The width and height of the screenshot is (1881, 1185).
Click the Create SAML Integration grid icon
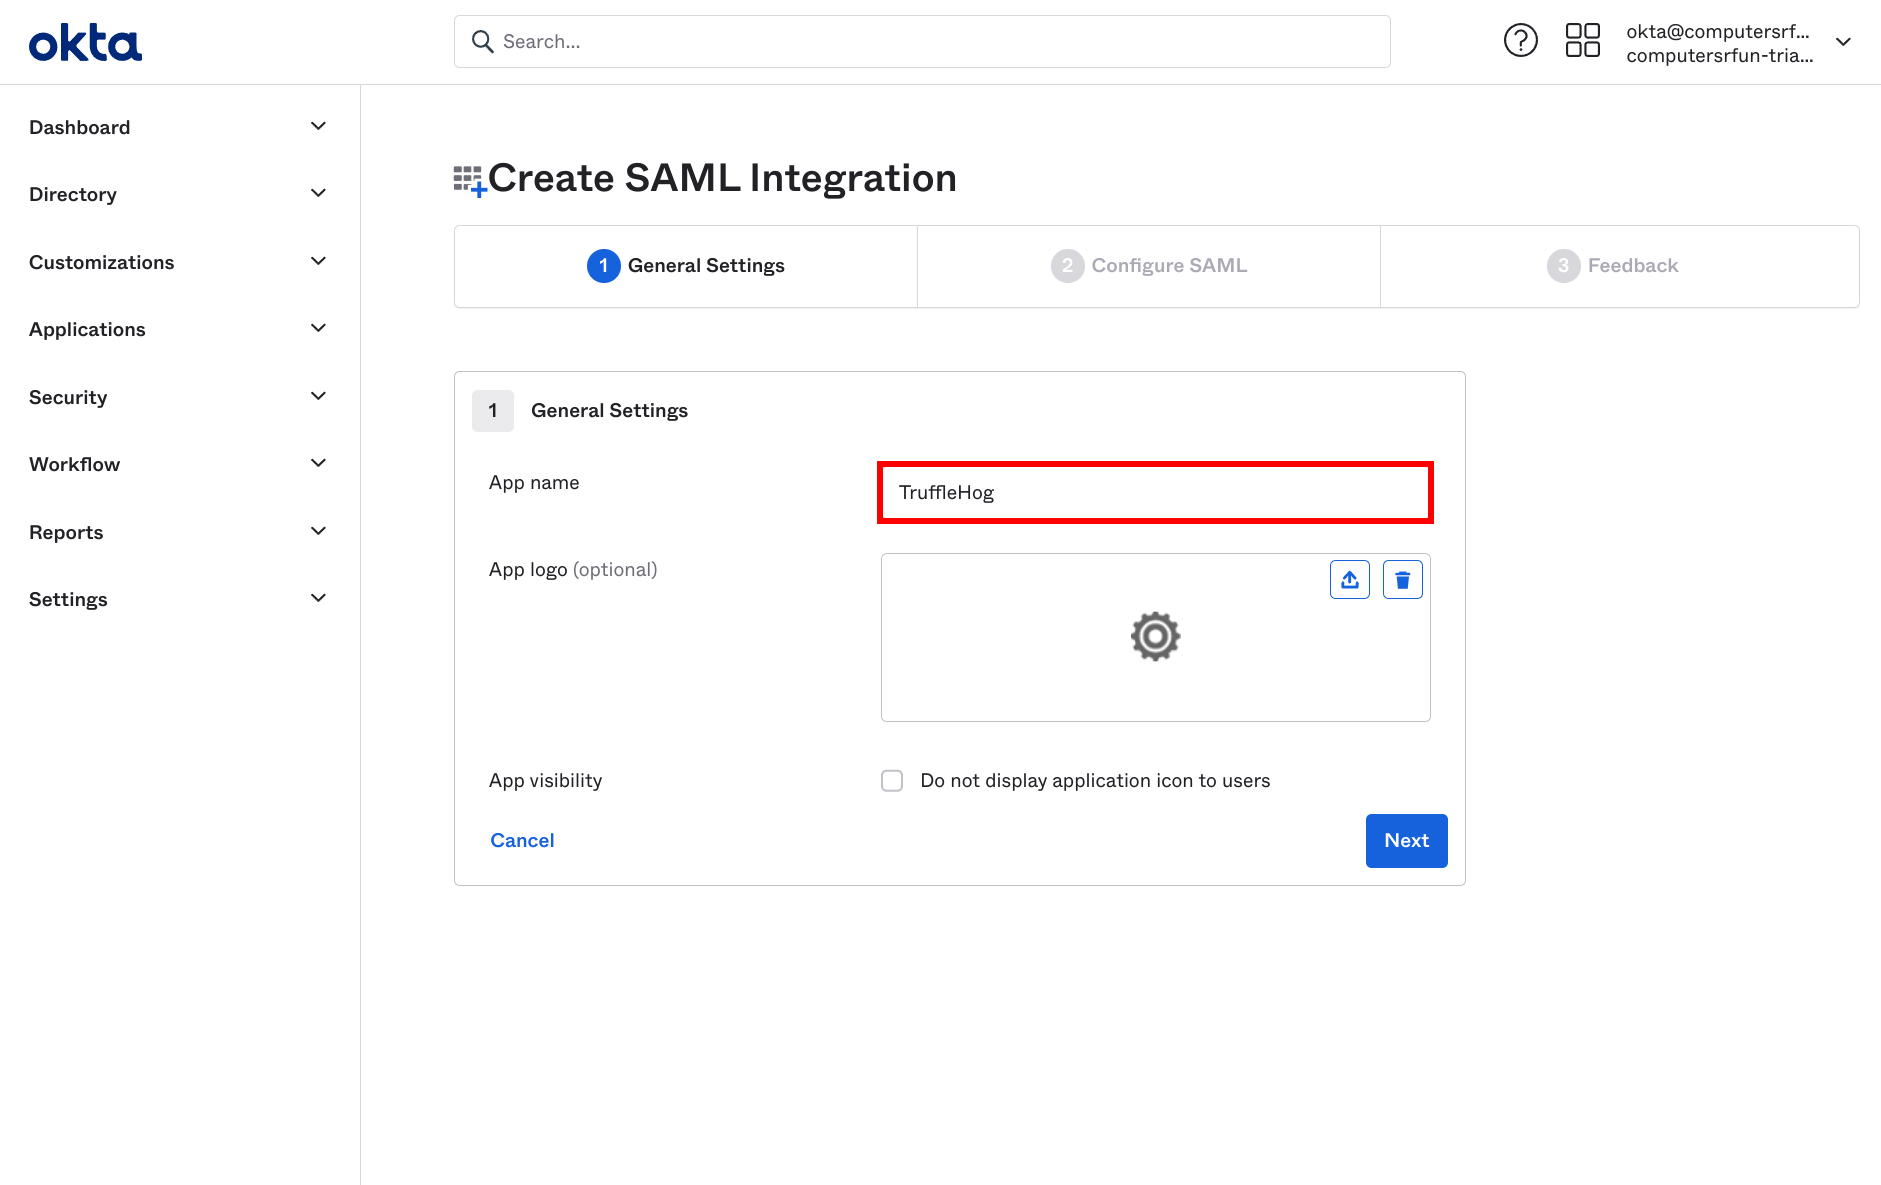(469, 180)
